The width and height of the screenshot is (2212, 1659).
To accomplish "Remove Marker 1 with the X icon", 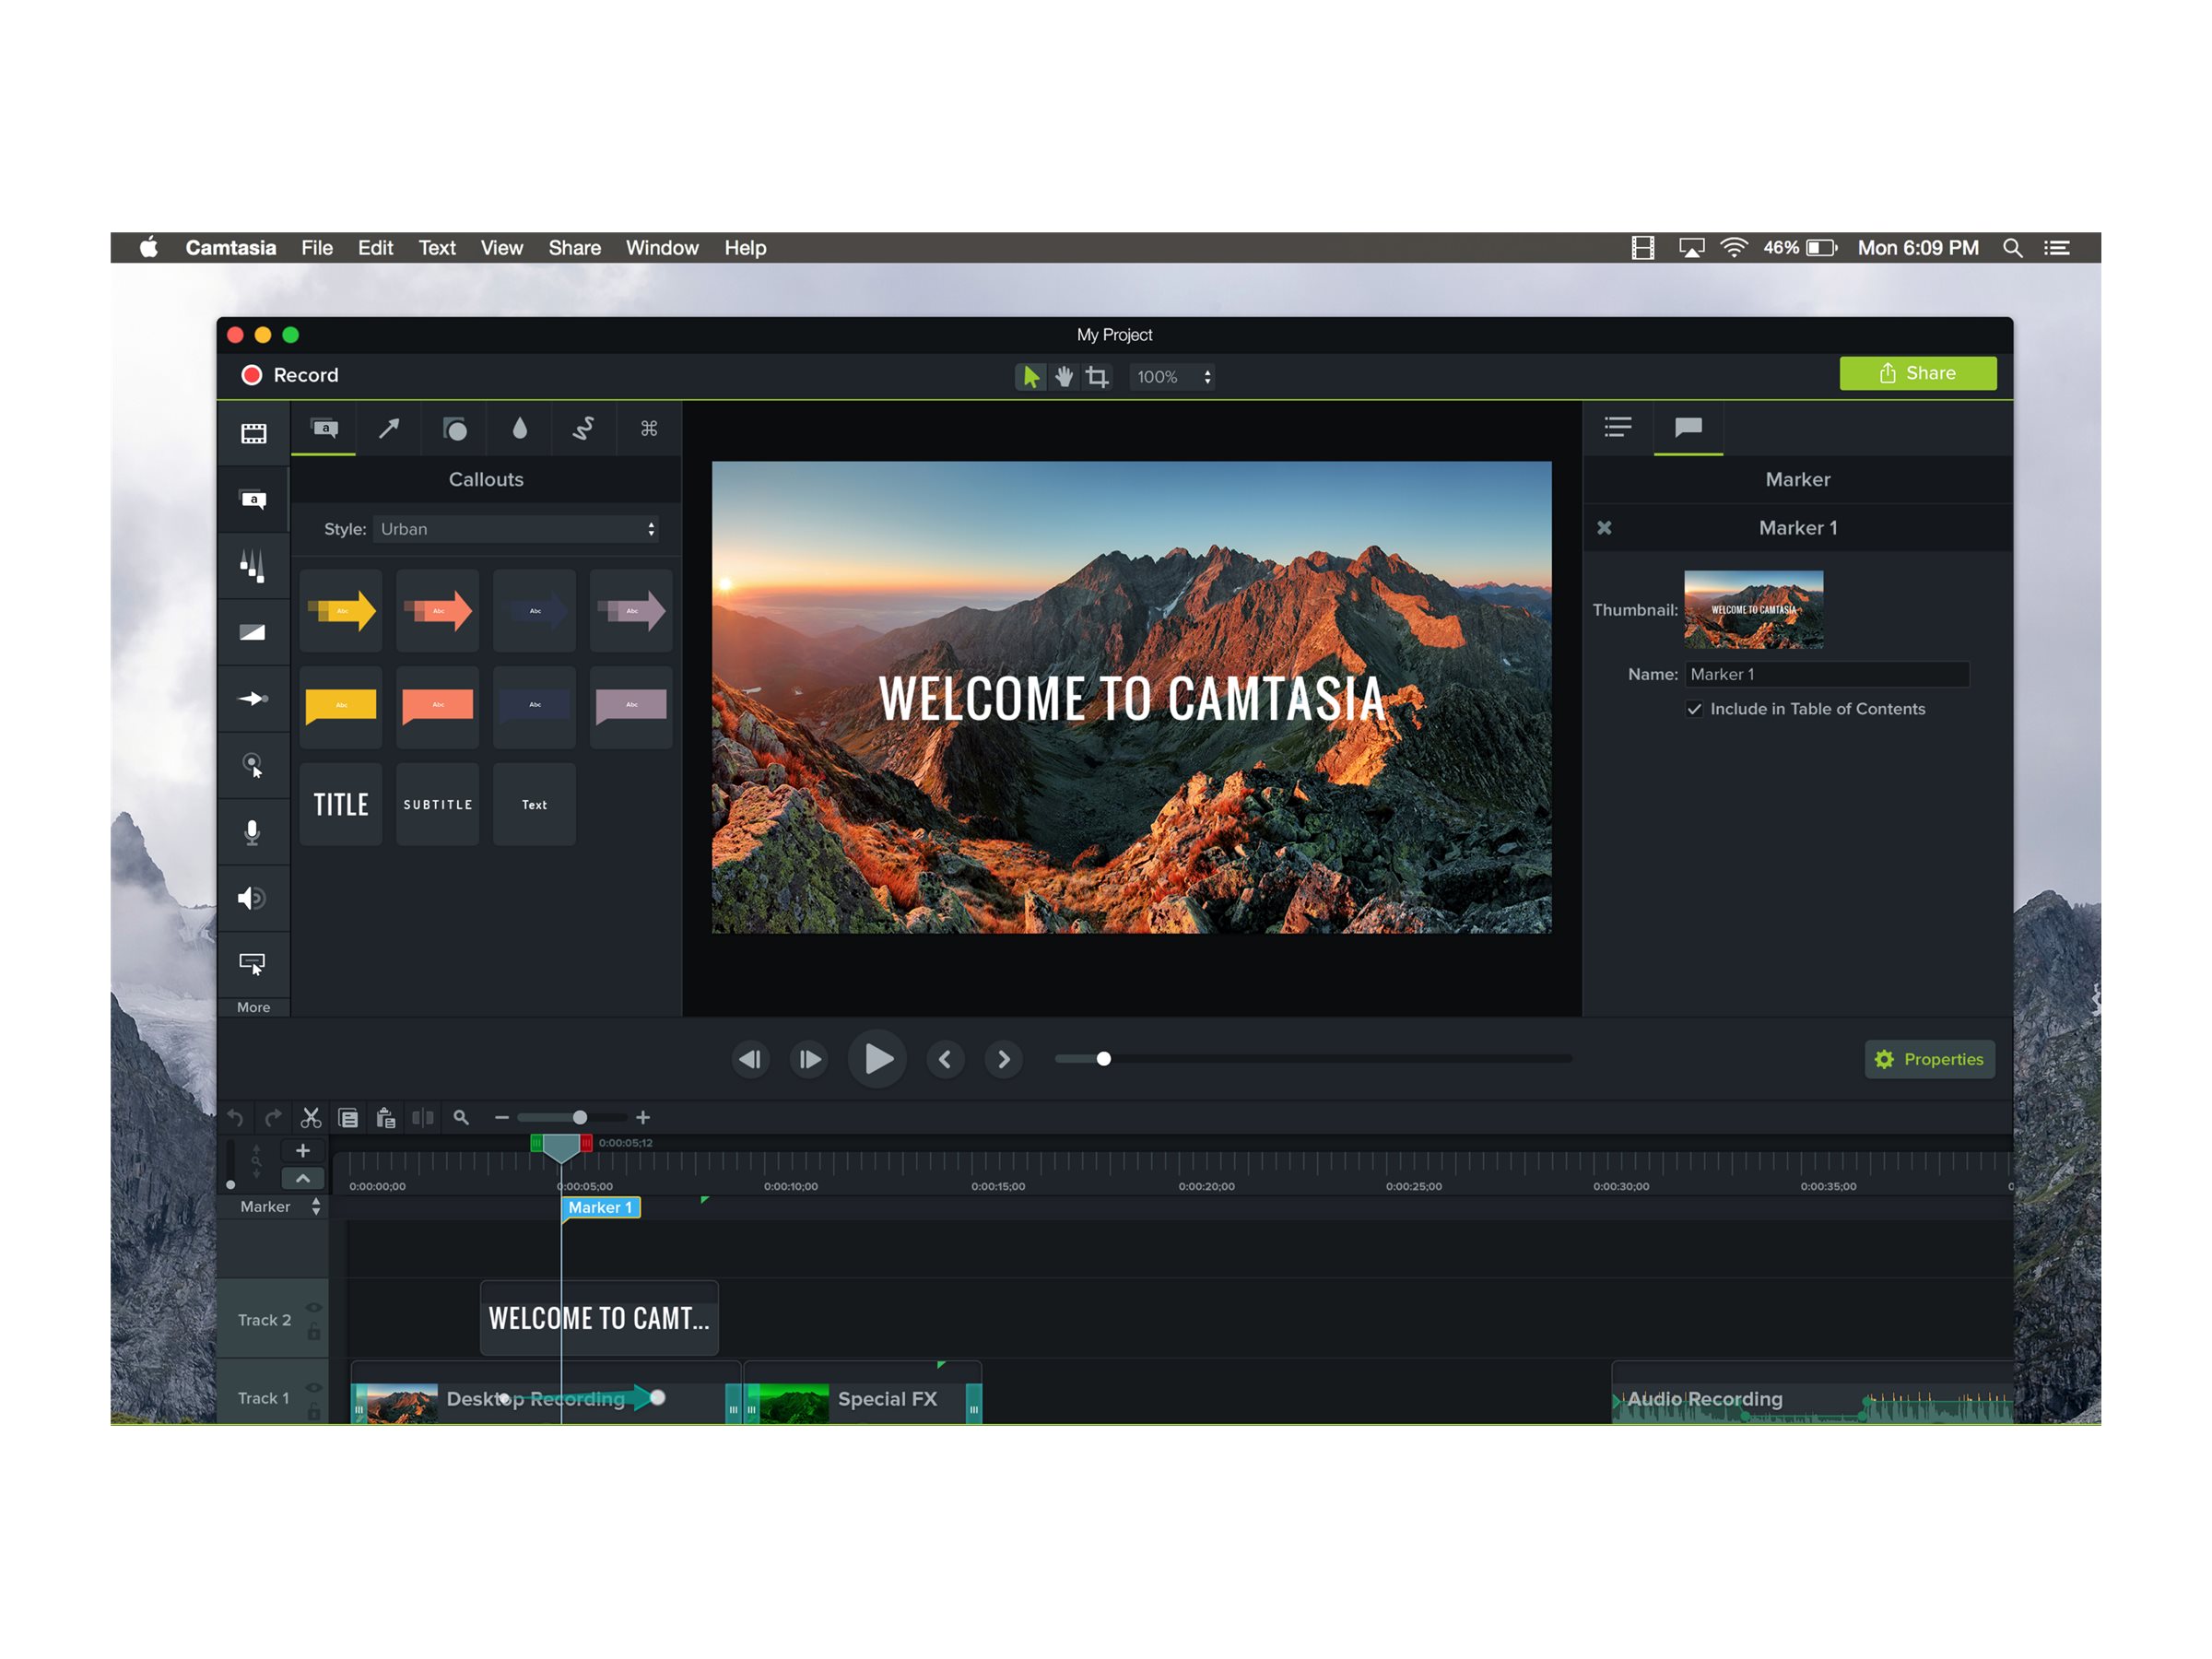I will 1604,528.
